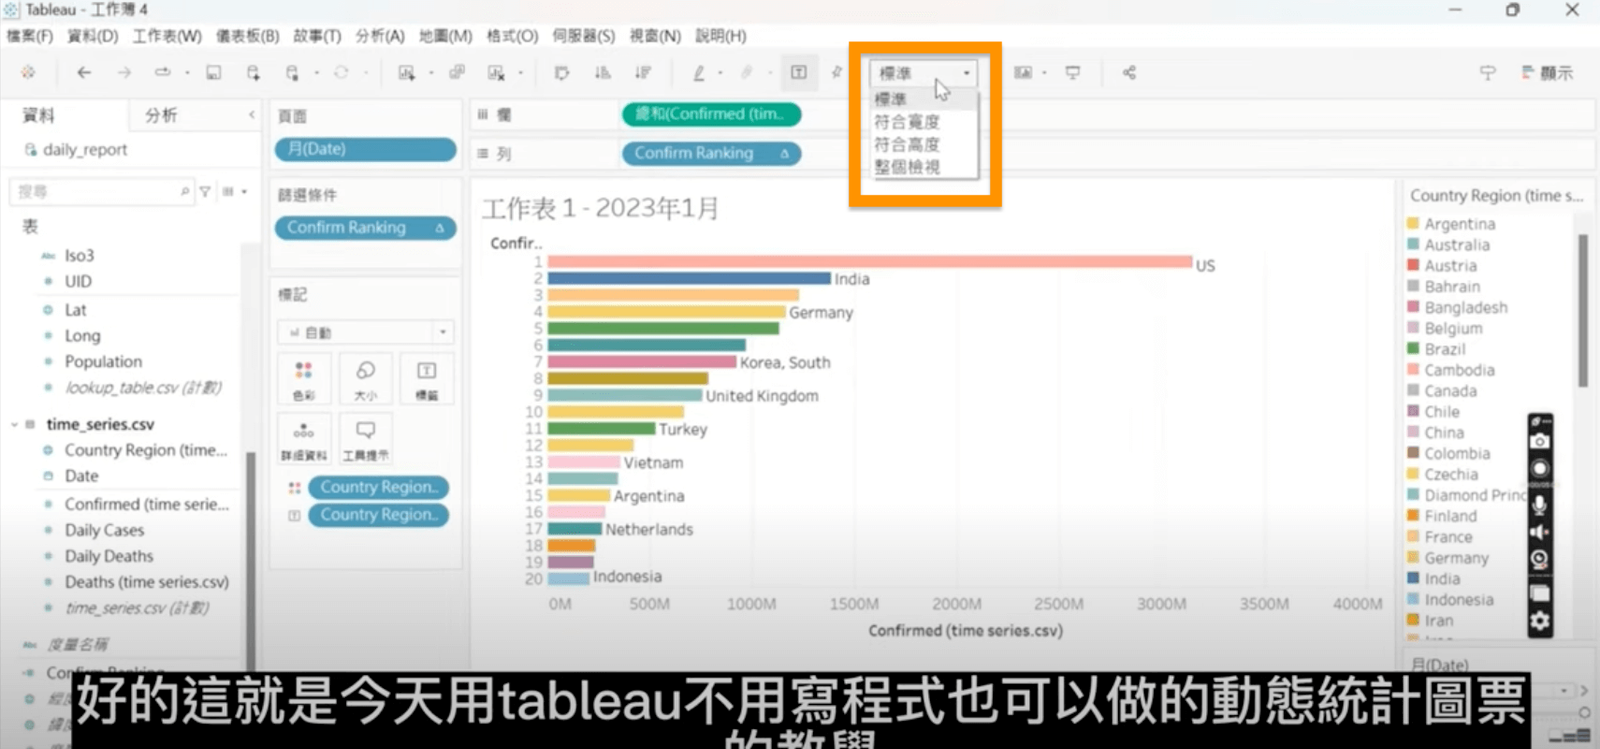Image resolution: width=1600 pixels, height=749 pixels.
Task: Open the 大小 size marks card
Action: pyautogui.click(x=366, y=380)
